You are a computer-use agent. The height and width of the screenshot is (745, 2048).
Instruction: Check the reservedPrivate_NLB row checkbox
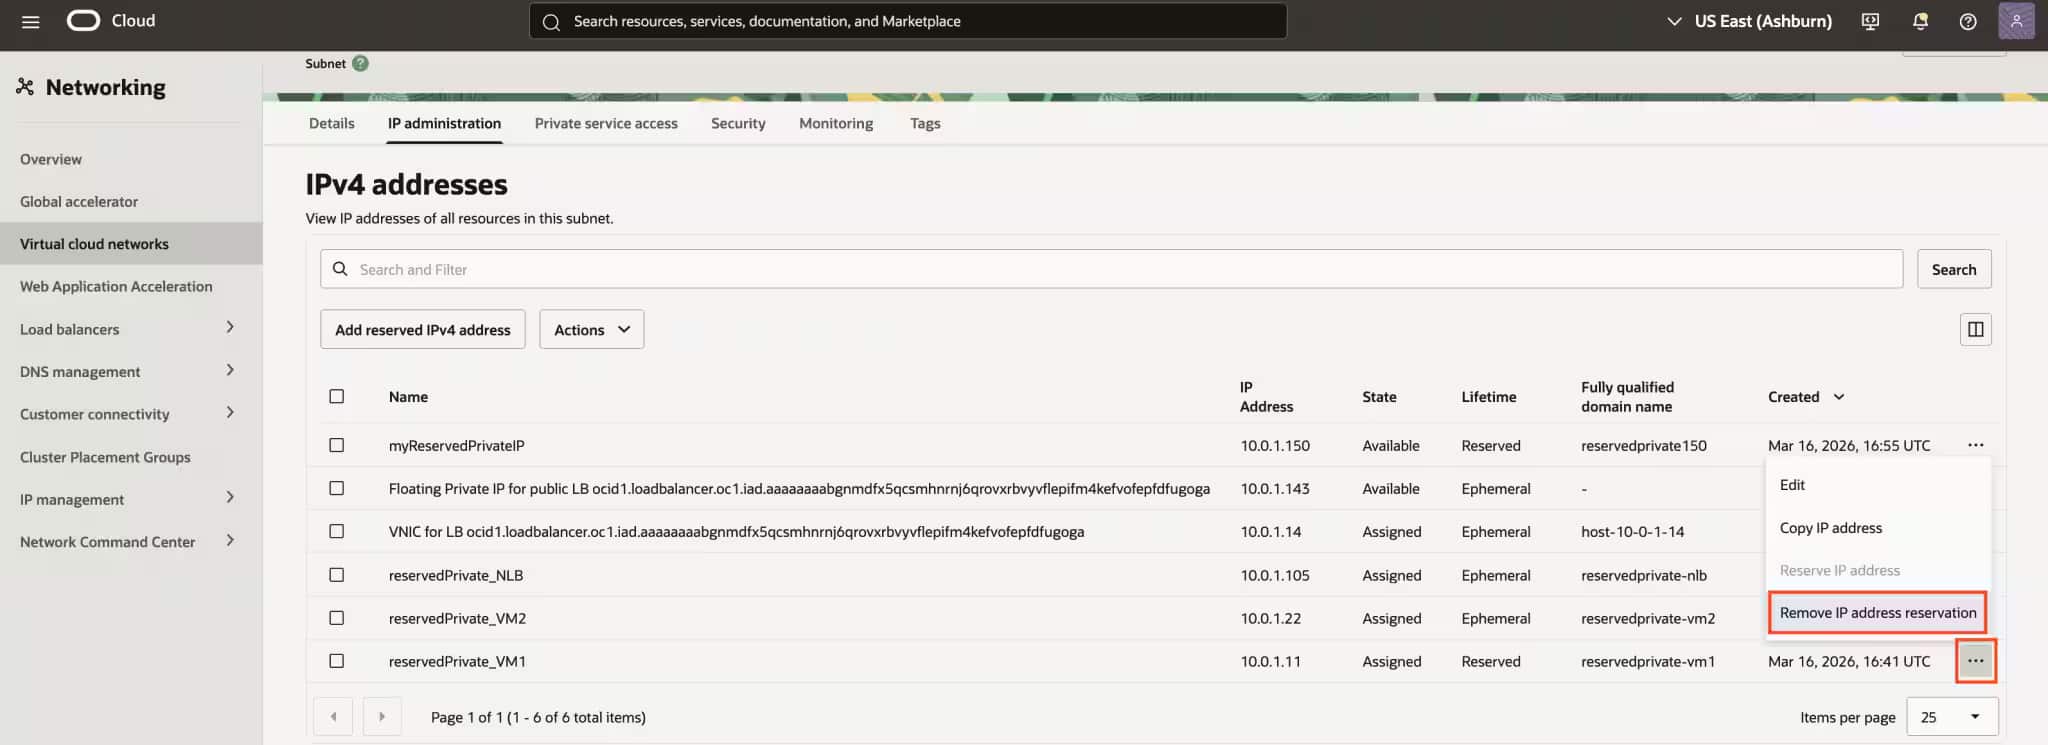[x=337, y=575]
